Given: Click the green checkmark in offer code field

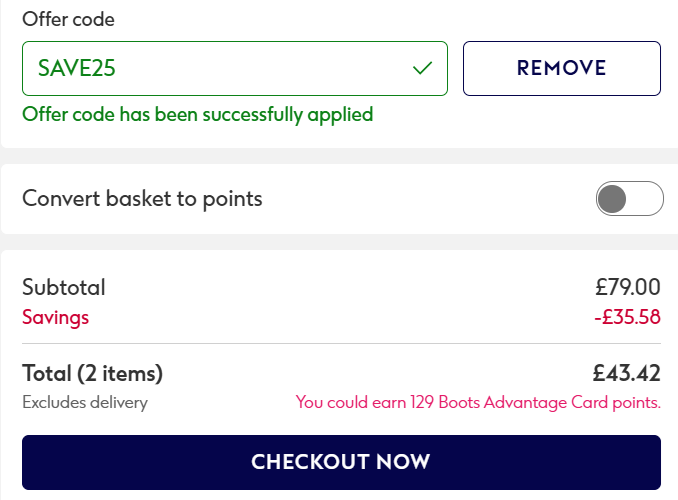Looking at the screenshot, I should click(422, 69).
